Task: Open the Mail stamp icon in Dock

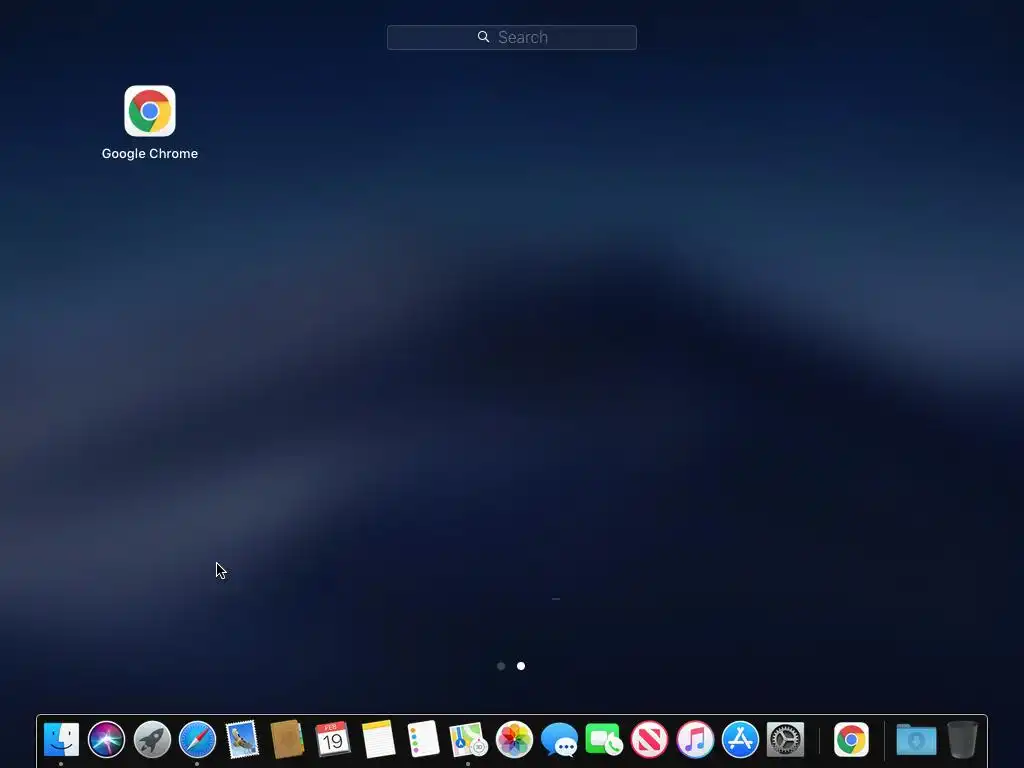Action: click(242, 740)
